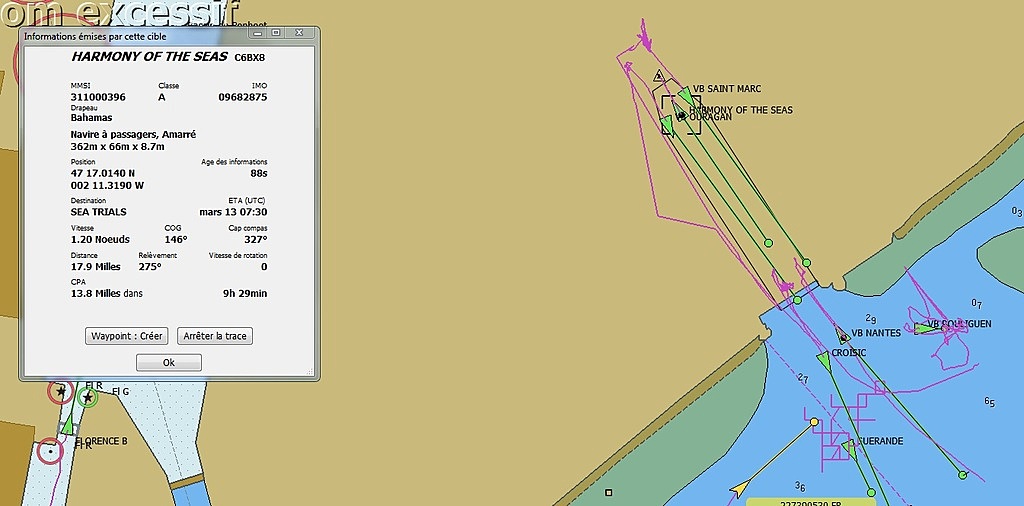Screen dimensions: 1024x506
Task: Click the dialog title 'Informations émises par cette cible'
Action: click(95, 37)
